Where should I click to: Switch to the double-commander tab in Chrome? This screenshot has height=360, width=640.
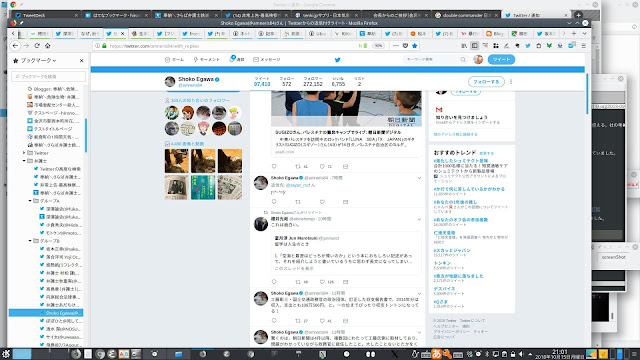pyautogui.click(x=466, y=15)
